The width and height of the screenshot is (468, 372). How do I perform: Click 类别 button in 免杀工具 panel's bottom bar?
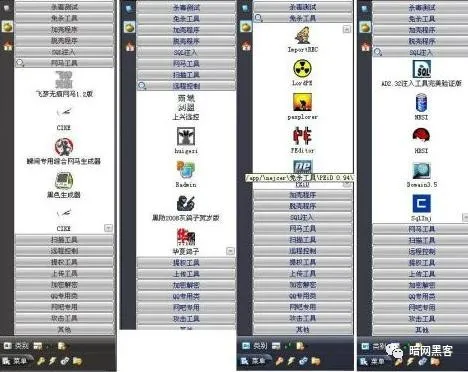click(x=255, y=346)
